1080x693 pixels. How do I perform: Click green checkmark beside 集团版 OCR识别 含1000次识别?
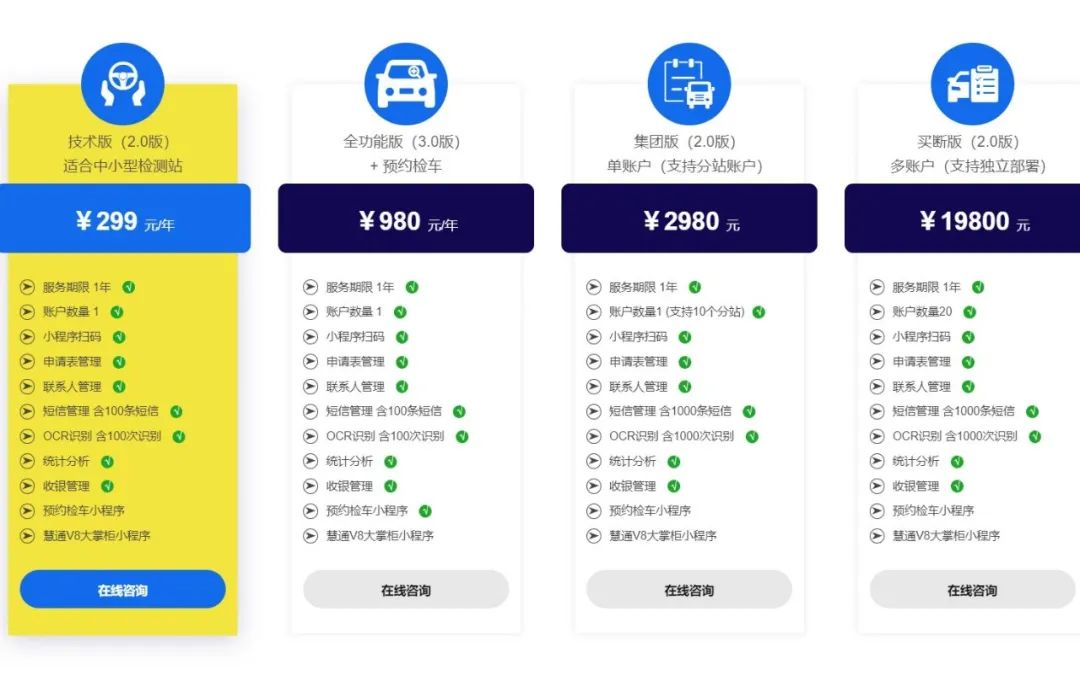751,436
